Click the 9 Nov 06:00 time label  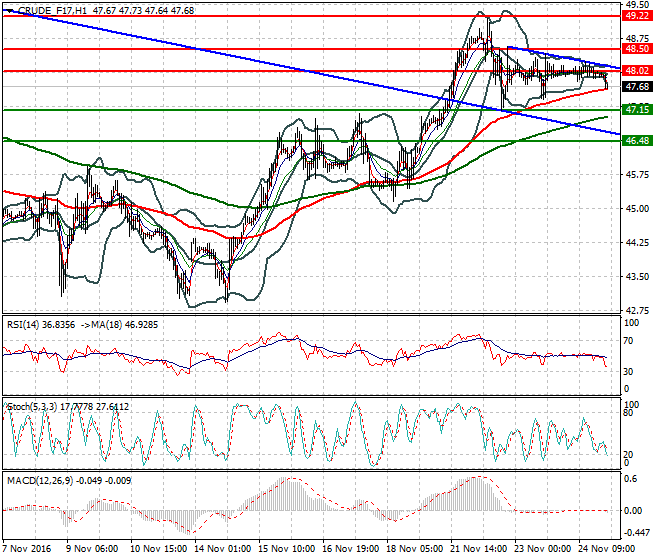click(92, 549)
